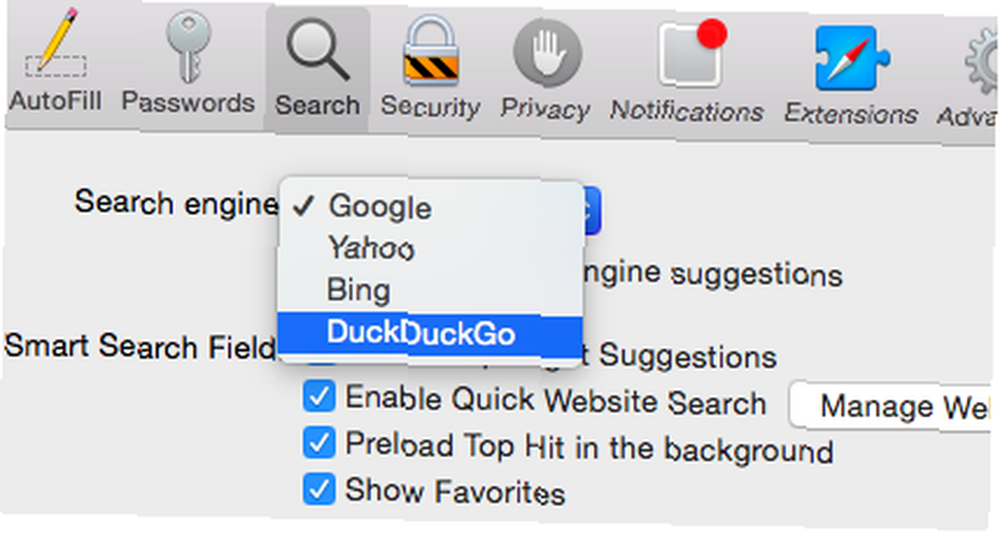Uncheck the Show Favorites checkbox
This screenshot has width=1000, height=533.
[x=319, y=488]
